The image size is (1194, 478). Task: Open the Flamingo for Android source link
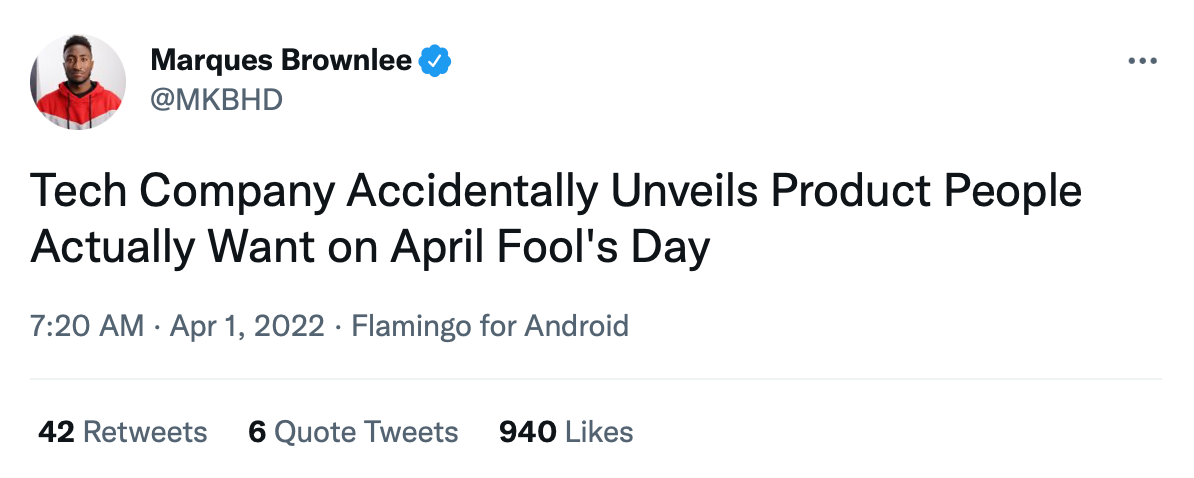[x=490, y=326]
